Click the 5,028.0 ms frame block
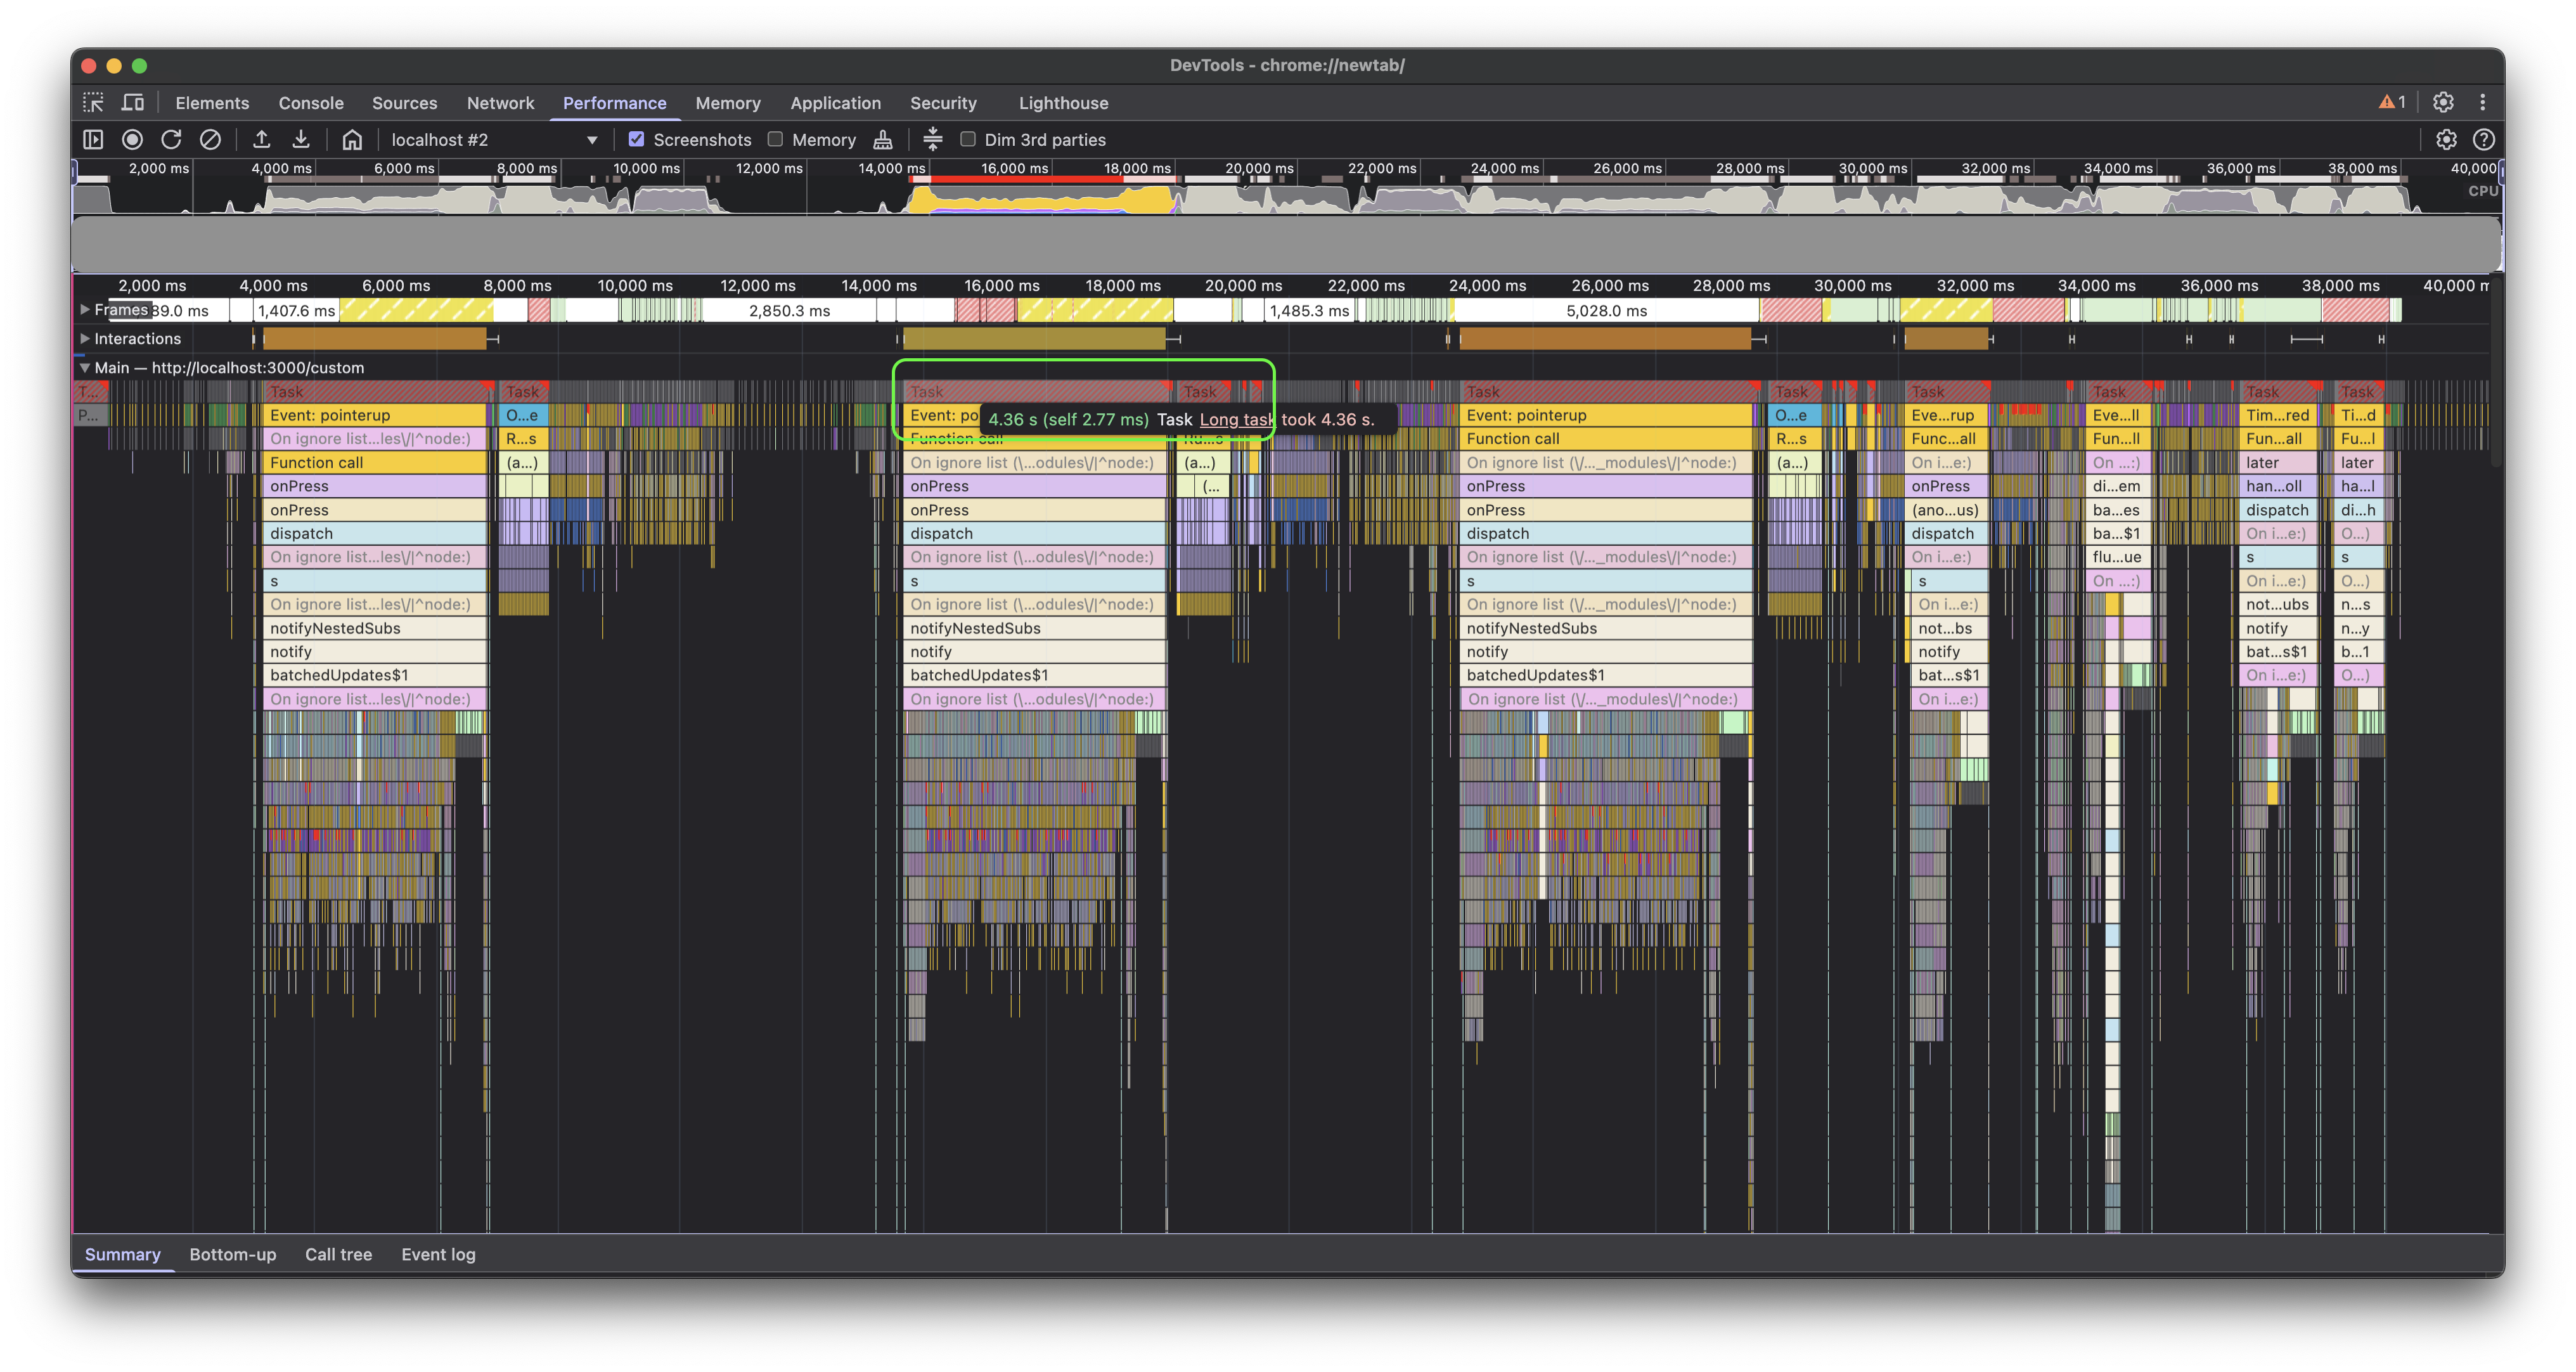 coord(1606,311)
